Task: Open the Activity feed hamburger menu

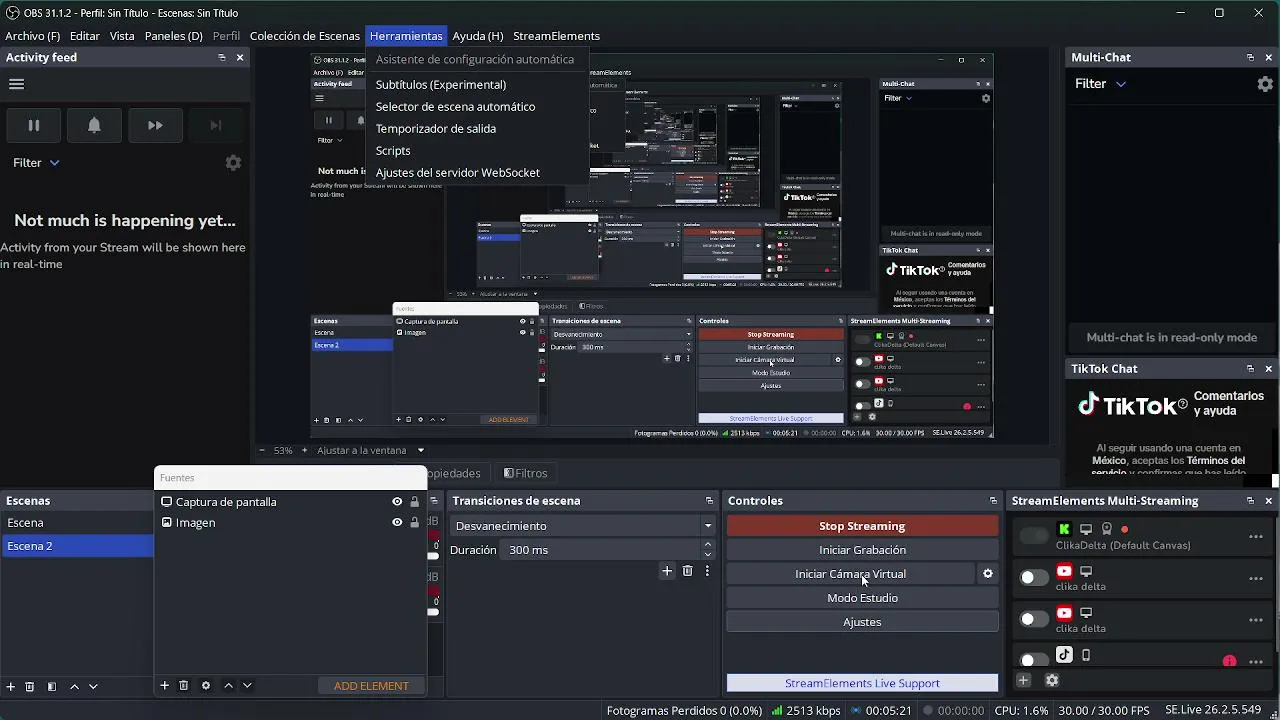Action: click(x=16, y=84)
